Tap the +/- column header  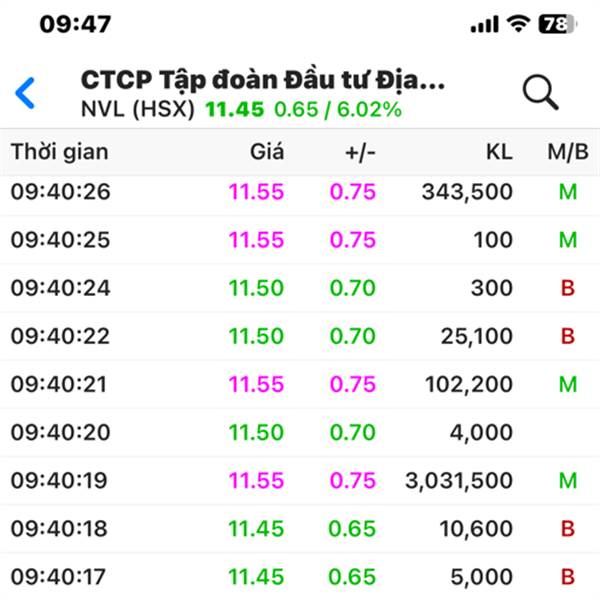coord(360,153)
